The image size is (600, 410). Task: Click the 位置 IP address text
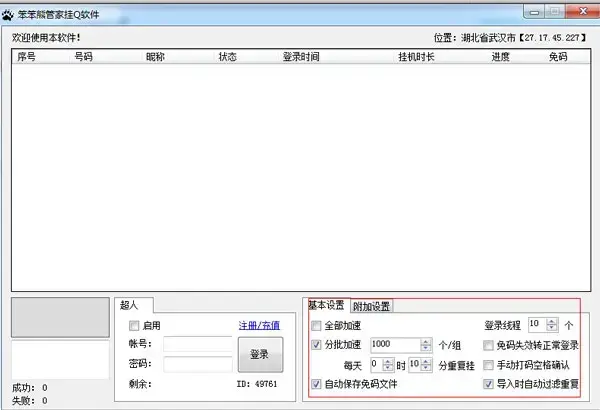coord(510,38)
